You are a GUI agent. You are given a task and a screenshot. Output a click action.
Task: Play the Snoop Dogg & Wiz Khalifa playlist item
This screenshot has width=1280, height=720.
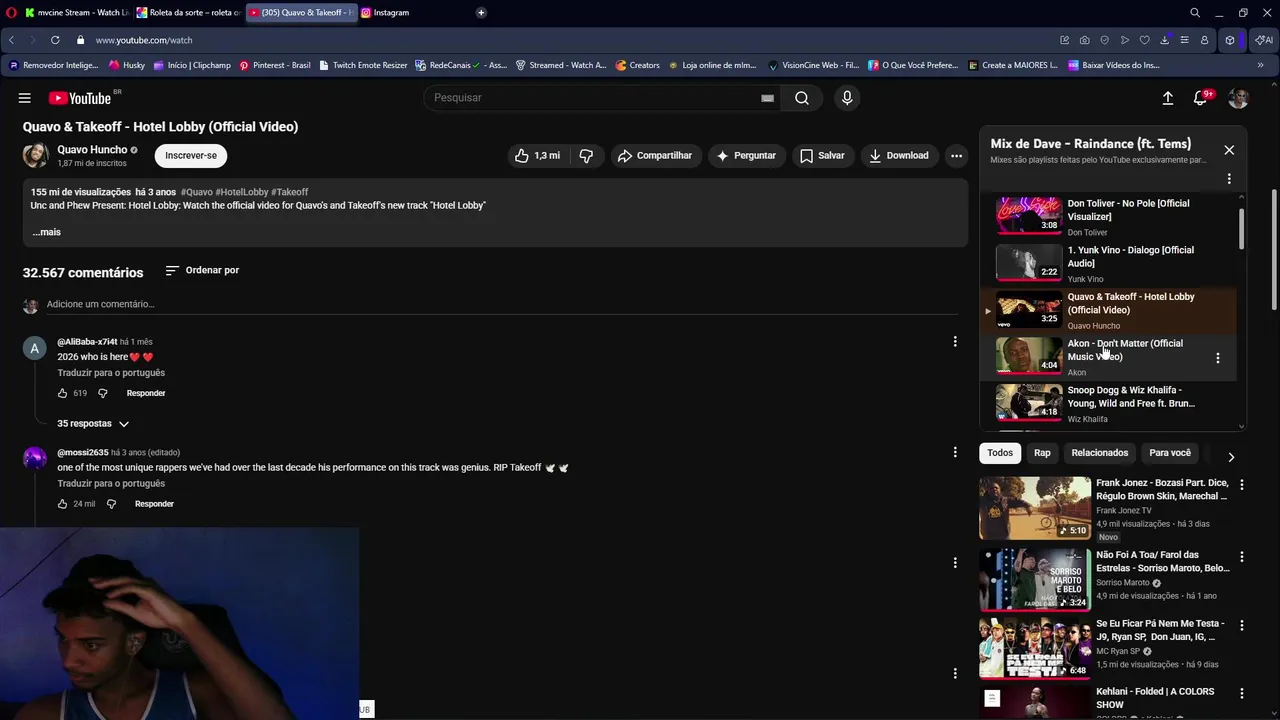point(1108,403)
